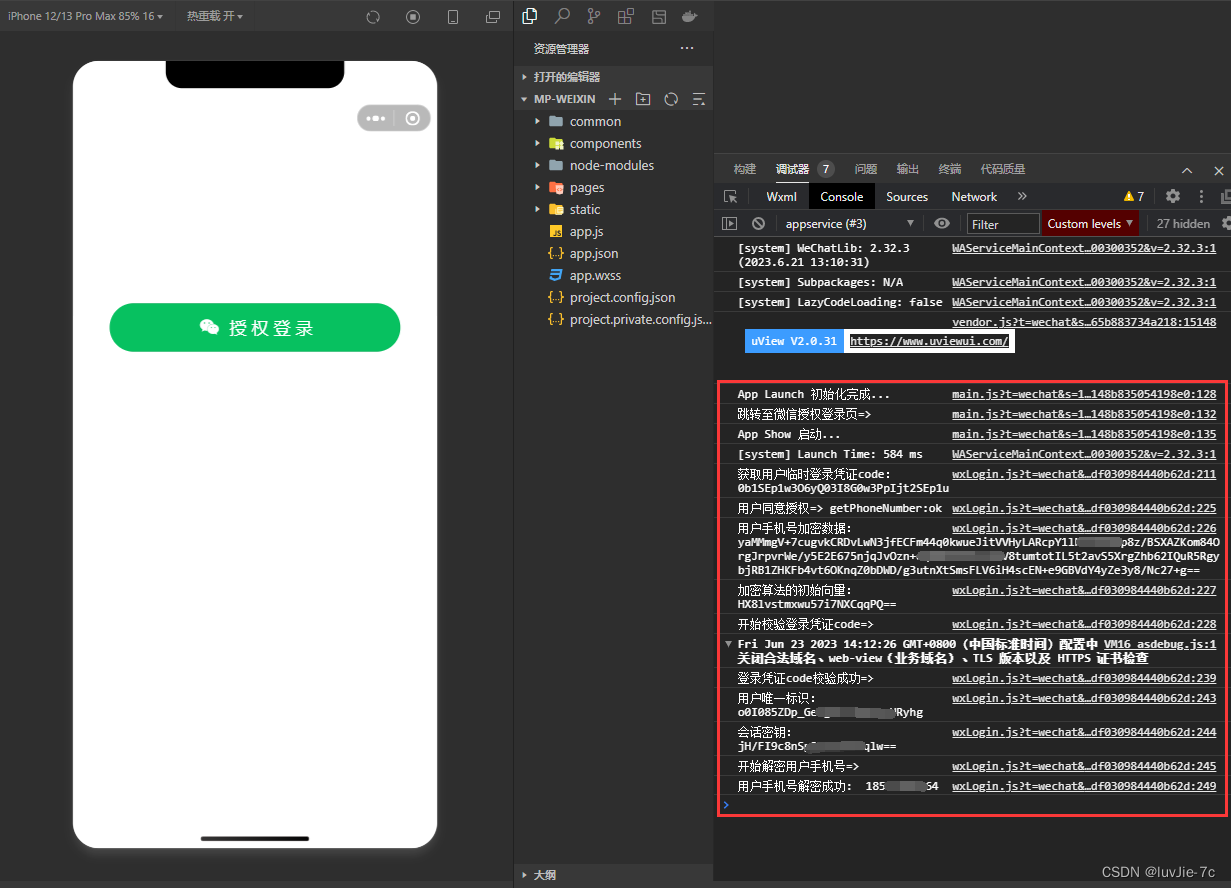The image size is (1231, 888).
Task: Click the New File icon beside MP-WEIXIN
Action: (614, 98)
